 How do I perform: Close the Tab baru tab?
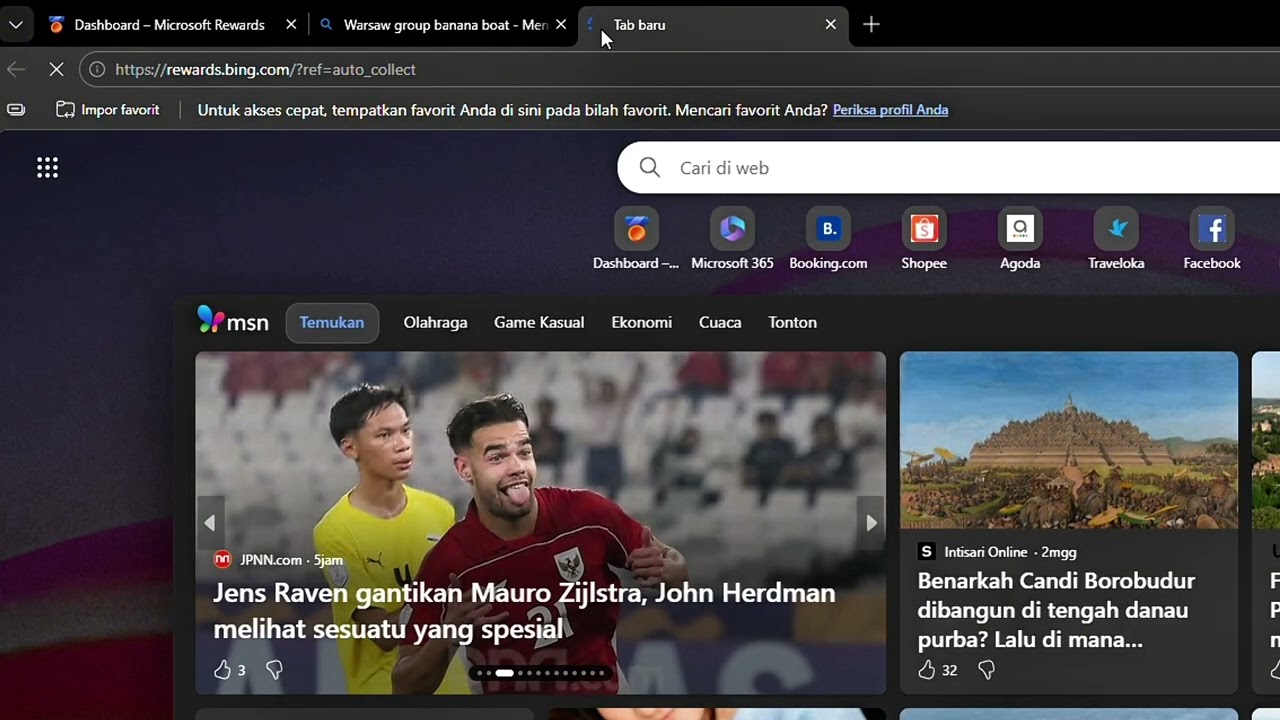coord(830,25)
